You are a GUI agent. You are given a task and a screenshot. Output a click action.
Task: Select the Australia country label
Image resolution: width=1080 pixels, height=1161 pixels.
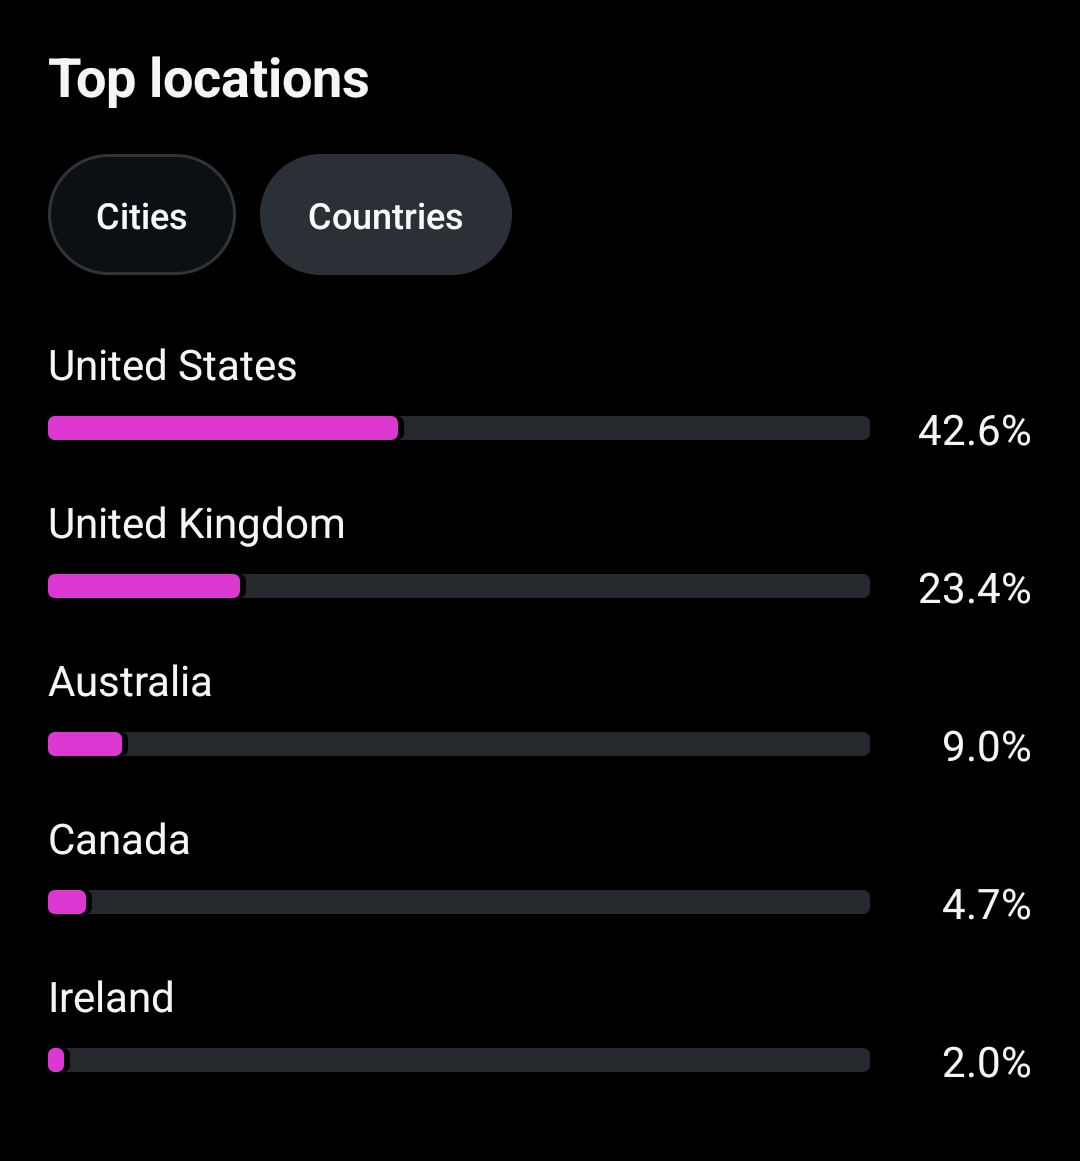[x=130, y=682]
